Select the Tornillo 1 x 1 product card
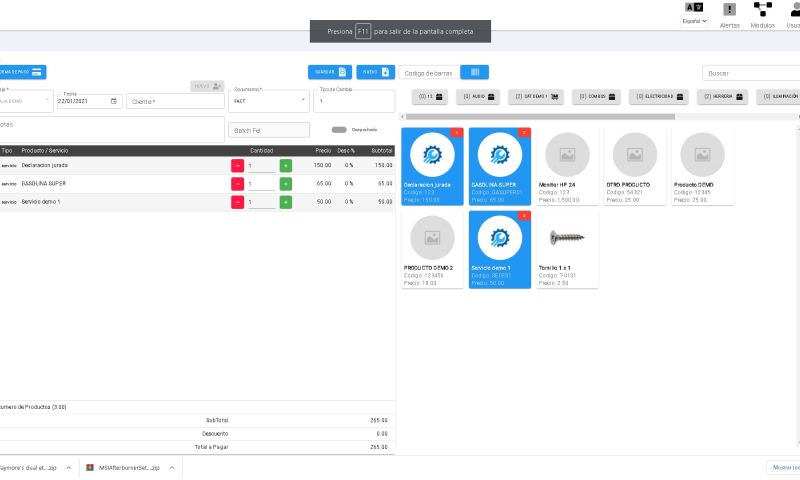 click(567, 249)
